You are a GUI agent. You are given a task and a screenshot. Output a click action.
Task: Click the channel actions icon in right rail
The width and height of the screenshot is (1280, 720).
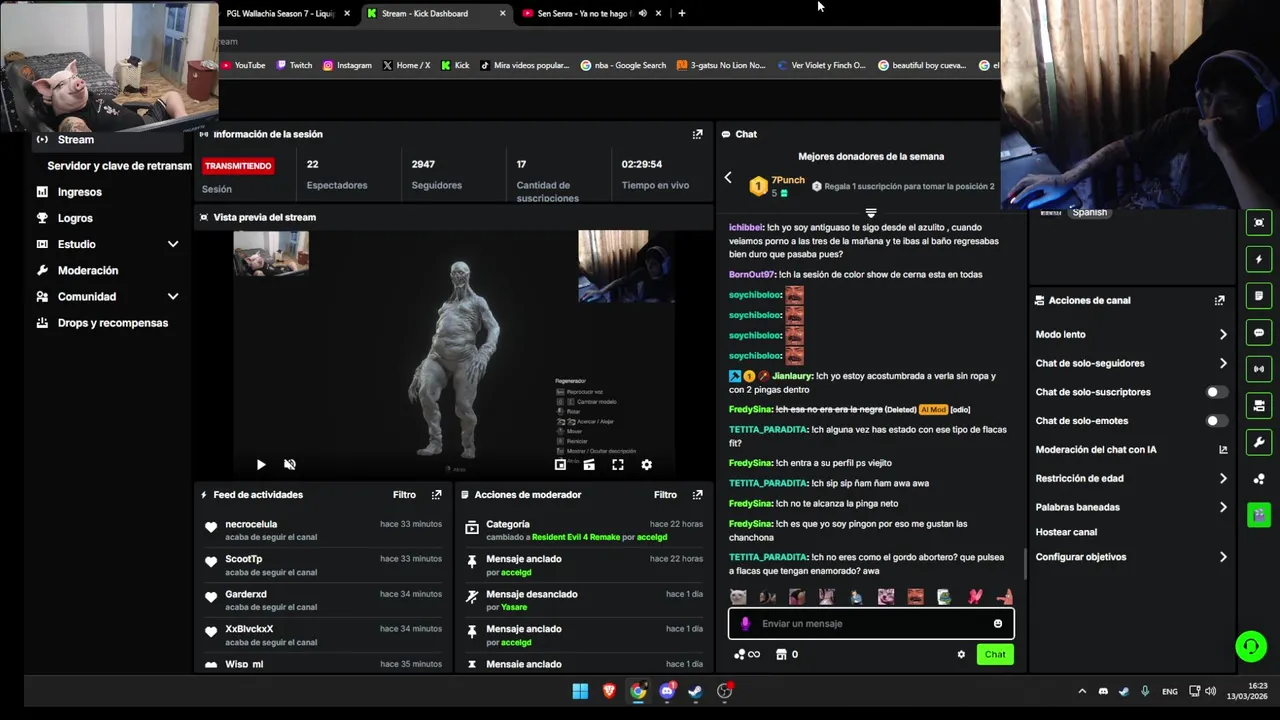click(x=1259, y=405)
